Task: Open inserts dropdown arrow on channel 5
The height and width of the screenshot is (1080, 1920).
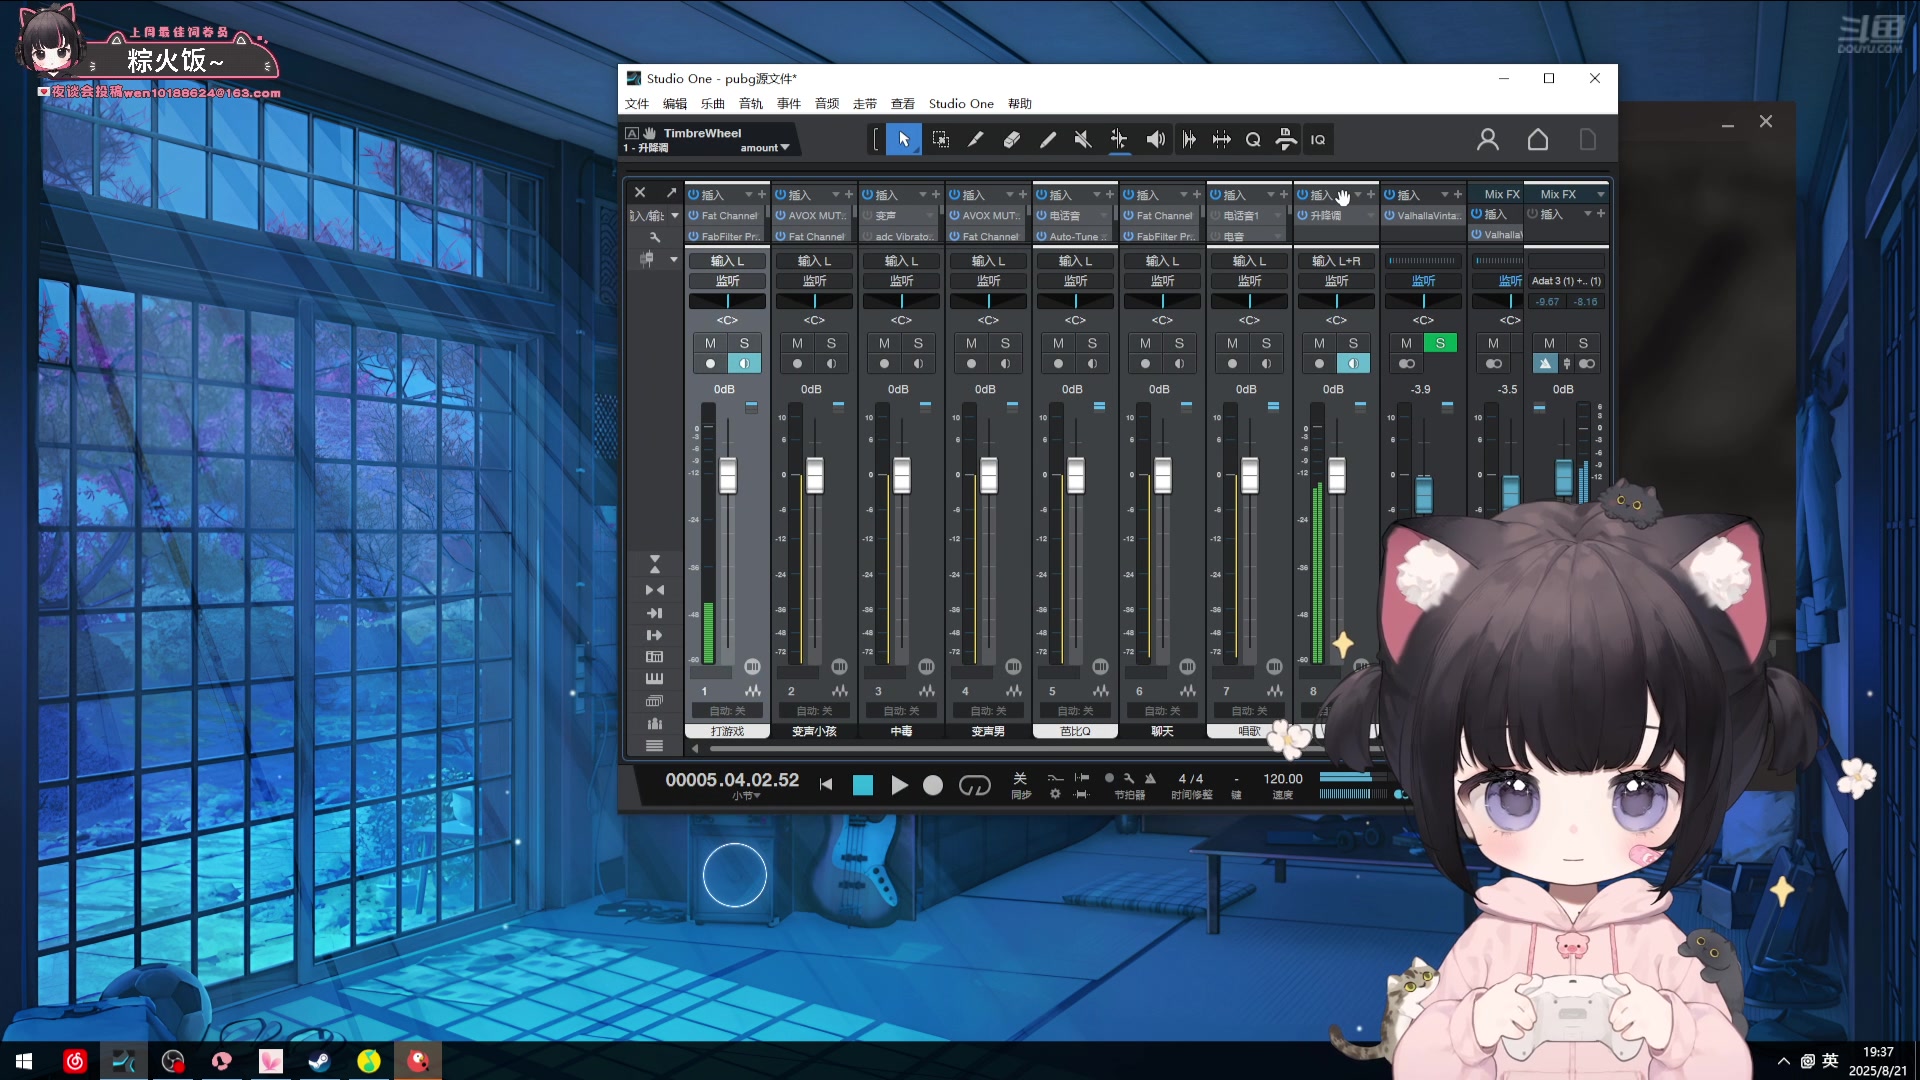Action: click(1096, 195)
